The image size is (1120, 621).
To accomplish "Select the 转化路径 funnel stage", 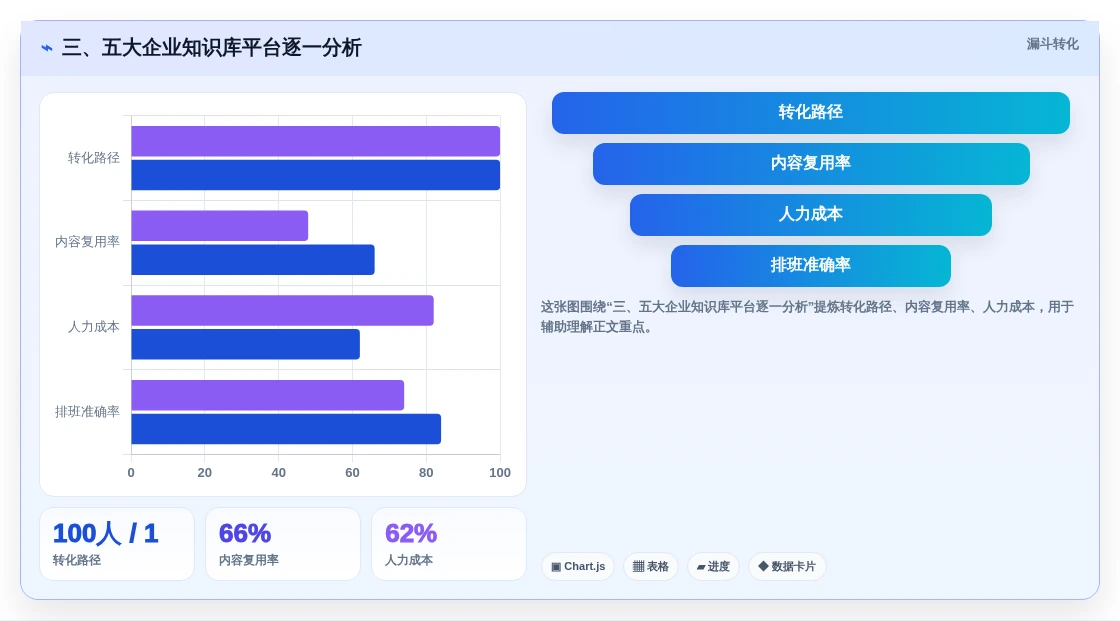I will [x=811, y=113].
